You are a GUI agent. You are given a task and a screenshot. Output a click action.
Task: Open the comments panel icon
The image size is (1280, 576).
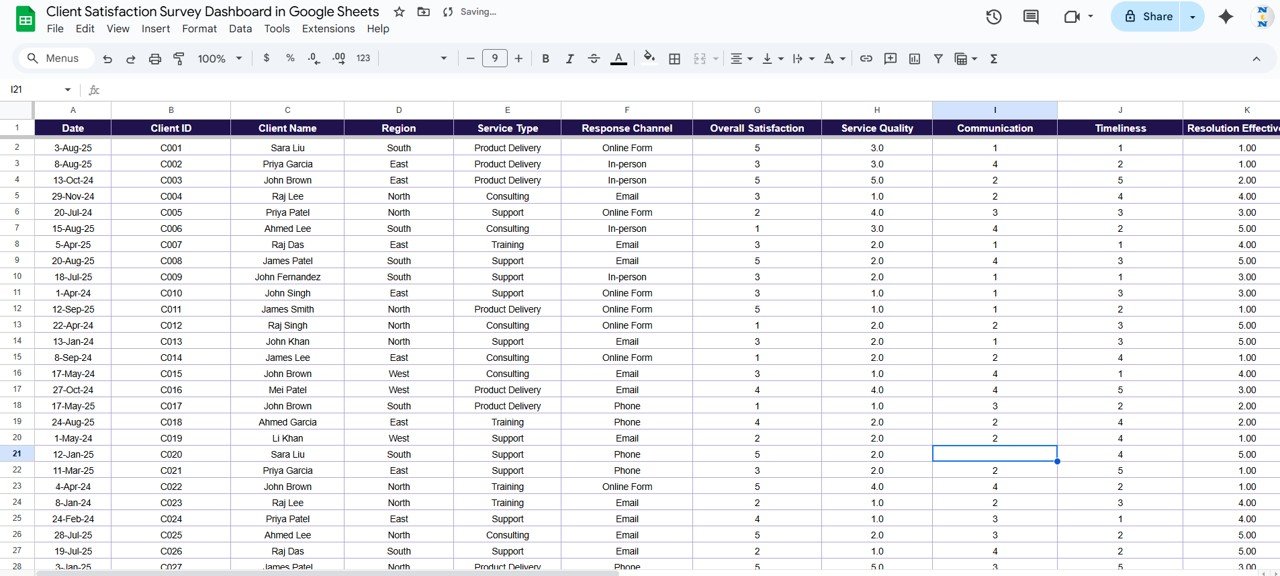[1031, 17]
